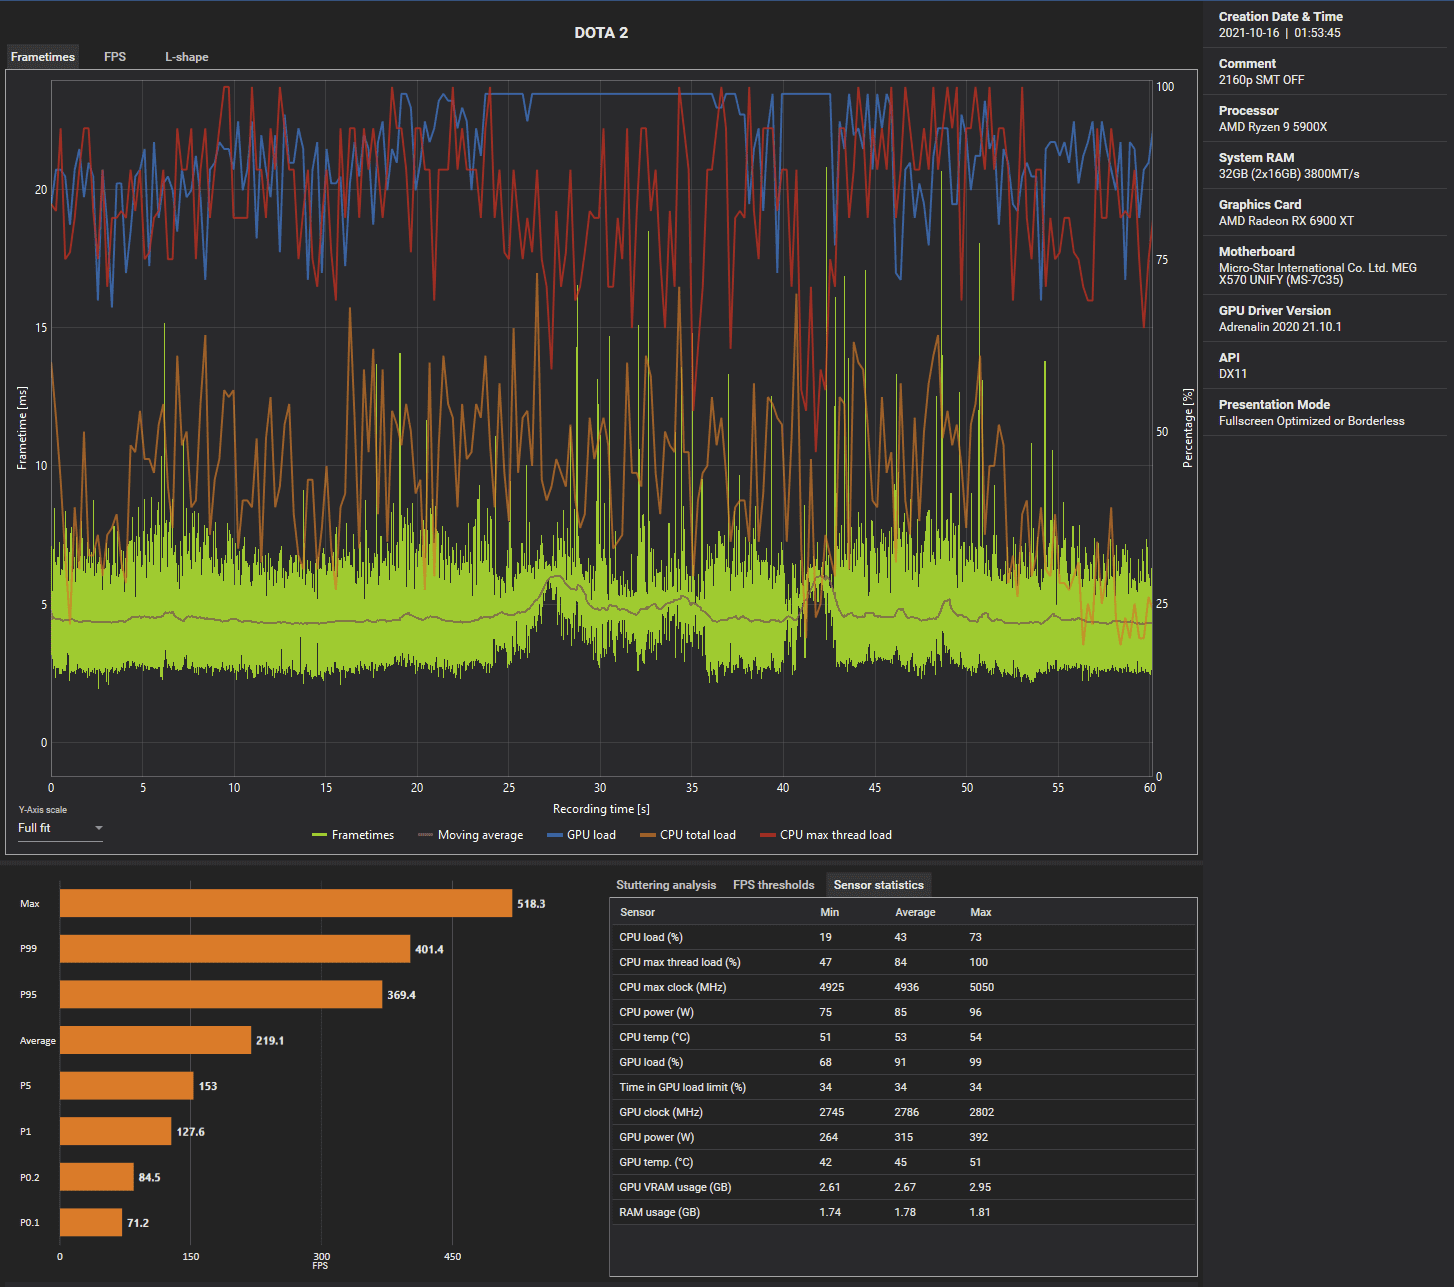Click the Comment value 2160p SMT OFF

click(1261, 80)
